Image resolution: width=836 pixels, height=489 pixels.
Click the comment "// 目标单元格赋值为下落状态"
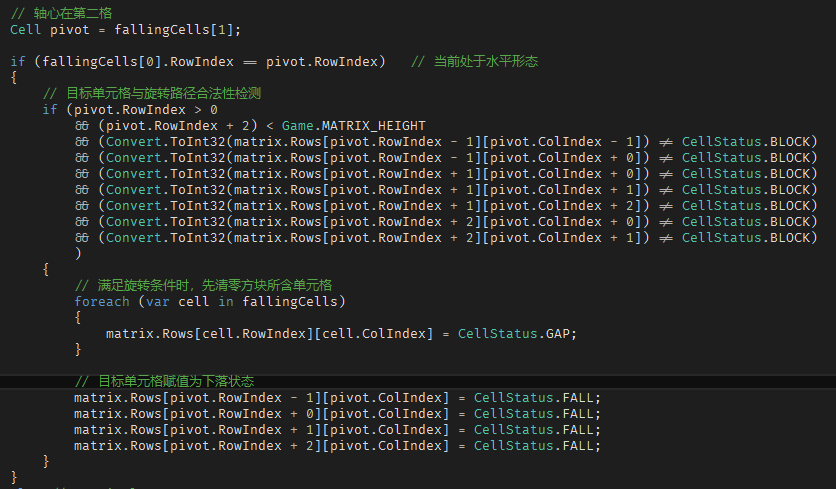(164, 381)
